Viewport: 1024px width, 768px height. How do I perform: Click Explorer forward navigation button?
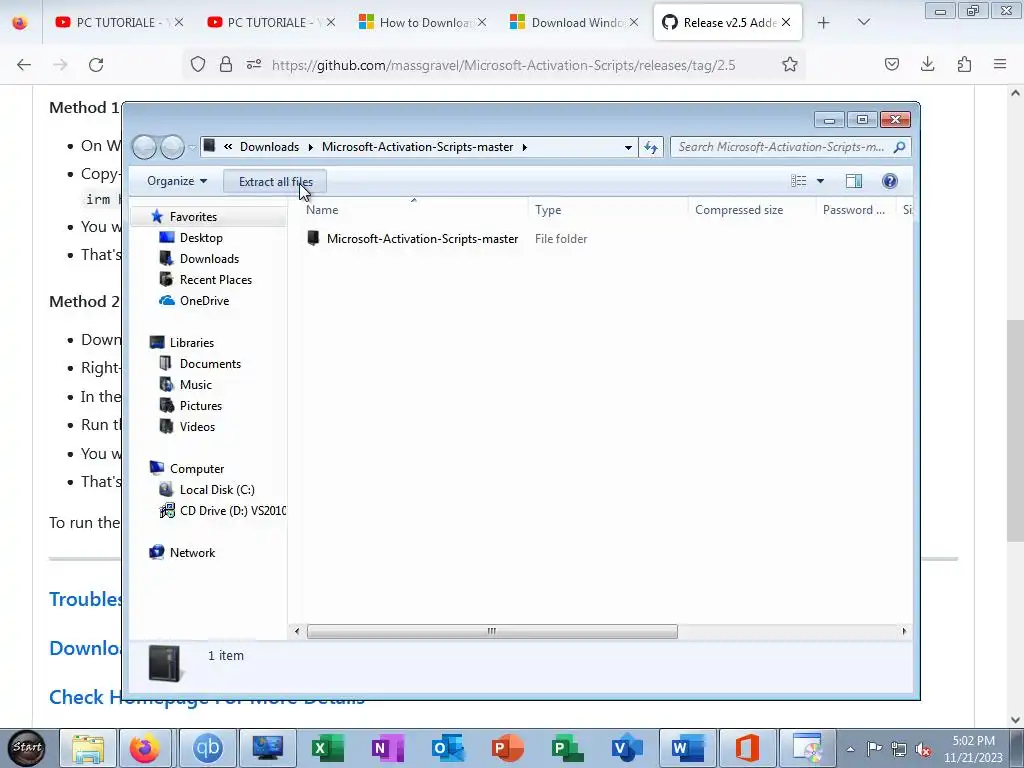[172, 147]
